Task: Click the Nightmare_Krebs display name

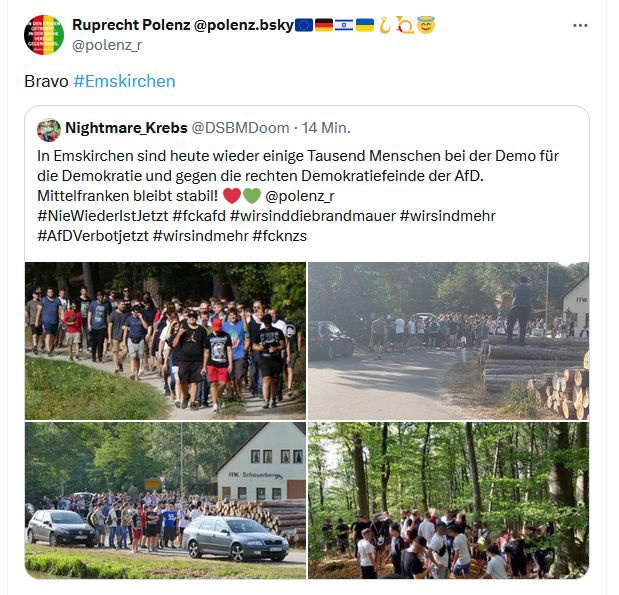Action: coord(126,128)
